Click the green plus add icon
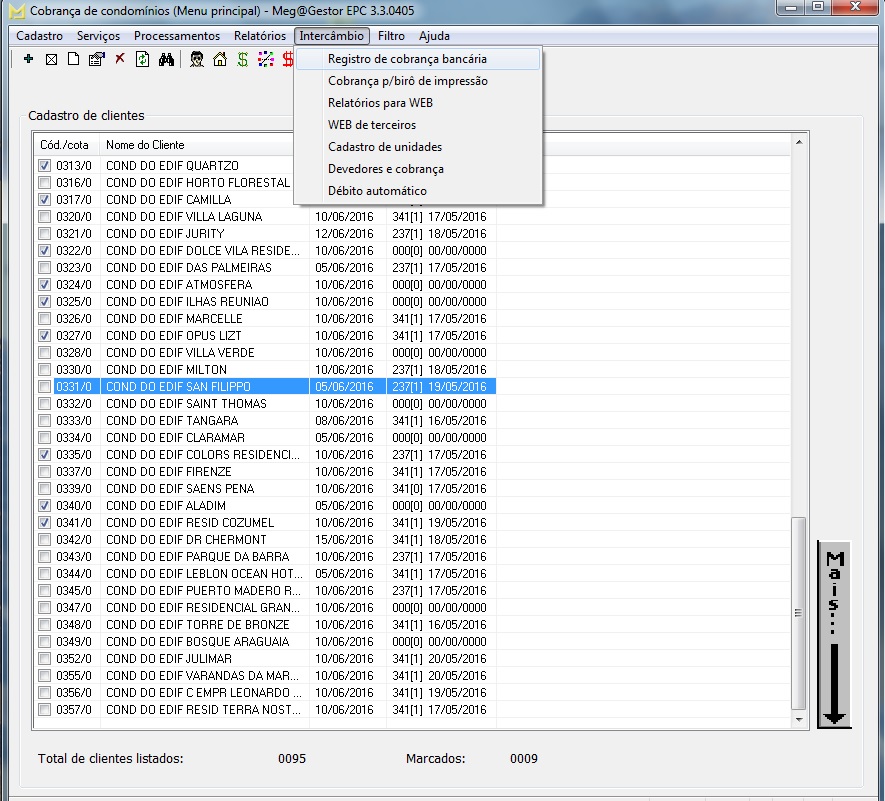The height and width of the screenshot is (801, 885). click(x=28, y=60)
